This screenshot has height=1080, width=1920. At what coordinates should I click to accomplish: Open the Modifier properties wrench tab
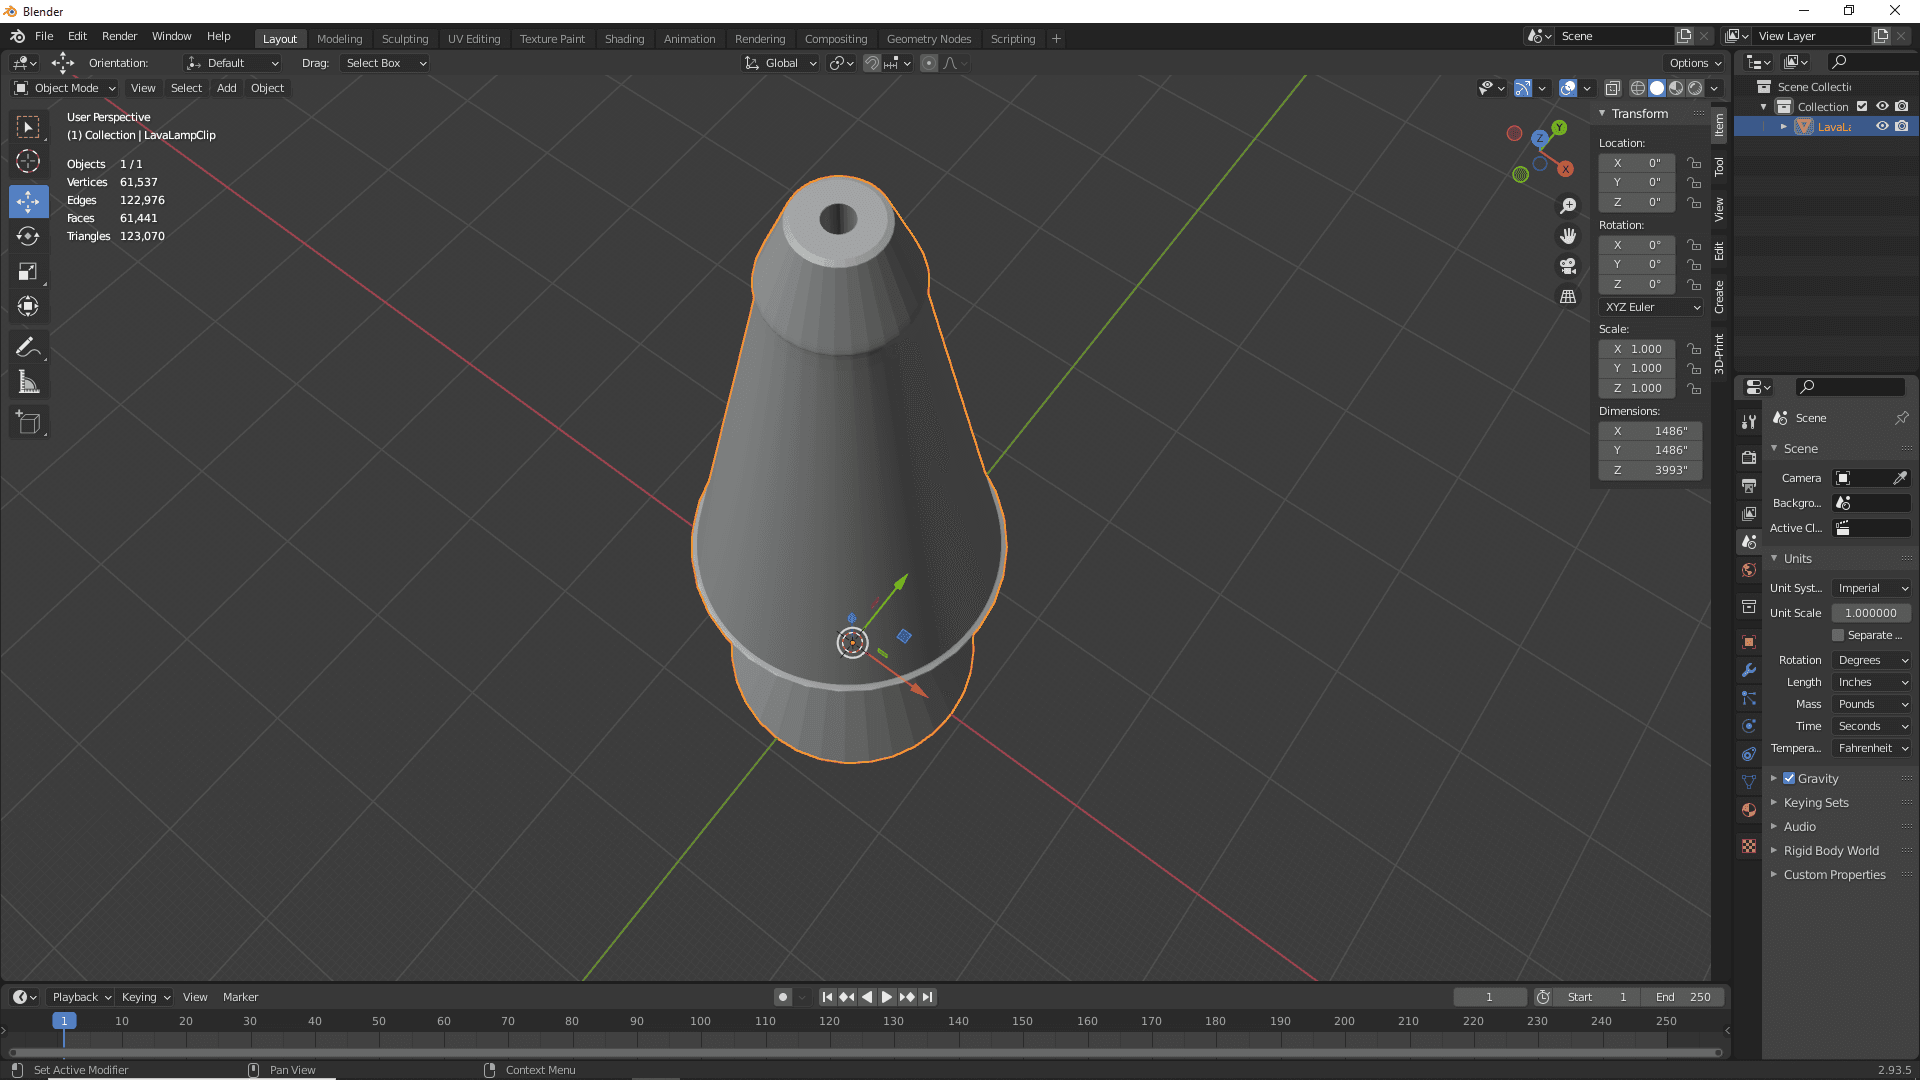click(1749, 670)
